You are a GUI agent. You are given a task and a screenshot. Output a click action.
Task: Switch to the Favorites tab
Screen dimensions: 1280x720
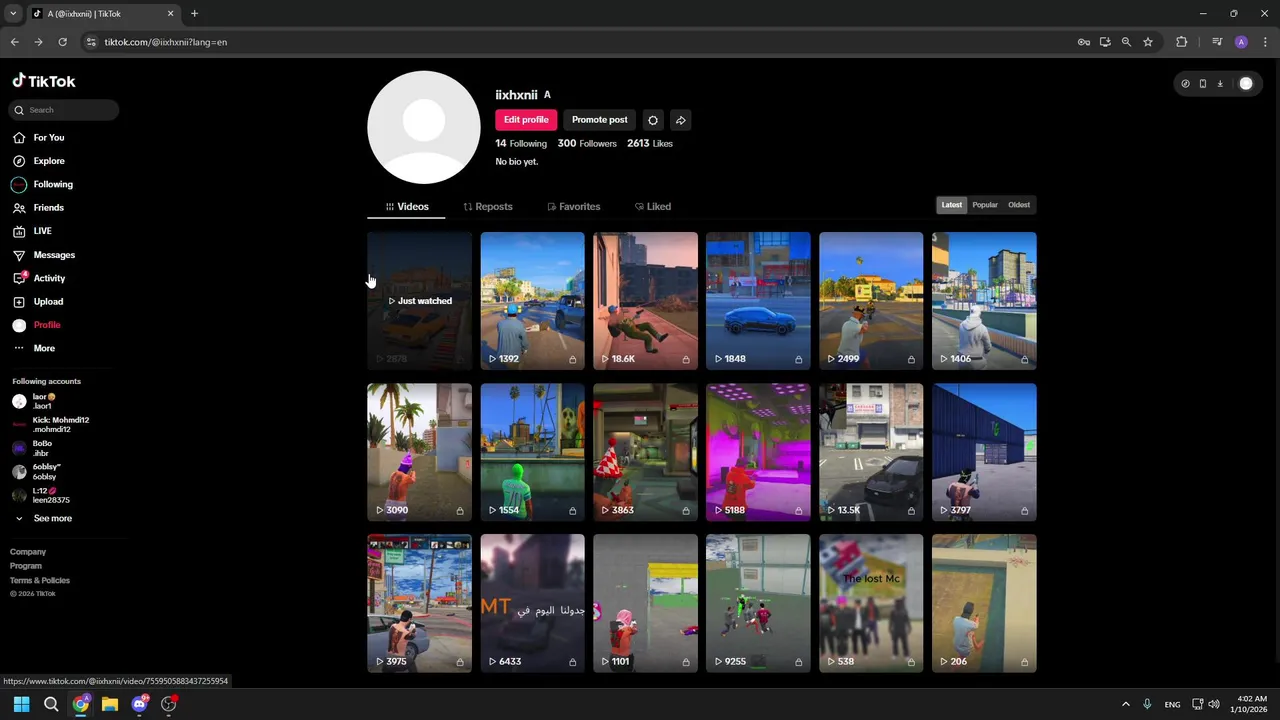(574, 207)
